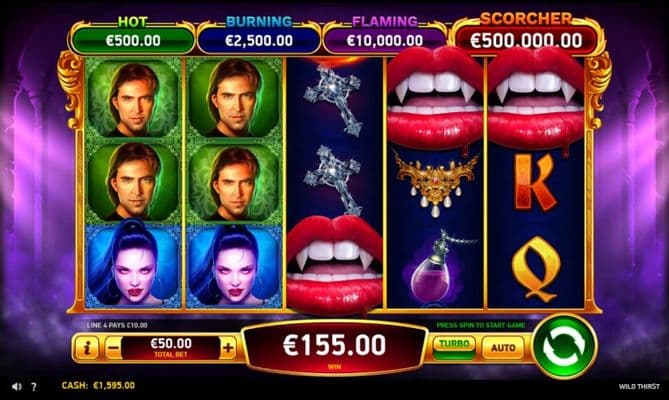669x400 pixels.
Task: Click the cash balance €1,595.00 text
Action: pyautogui.click(x=98, y=386)
